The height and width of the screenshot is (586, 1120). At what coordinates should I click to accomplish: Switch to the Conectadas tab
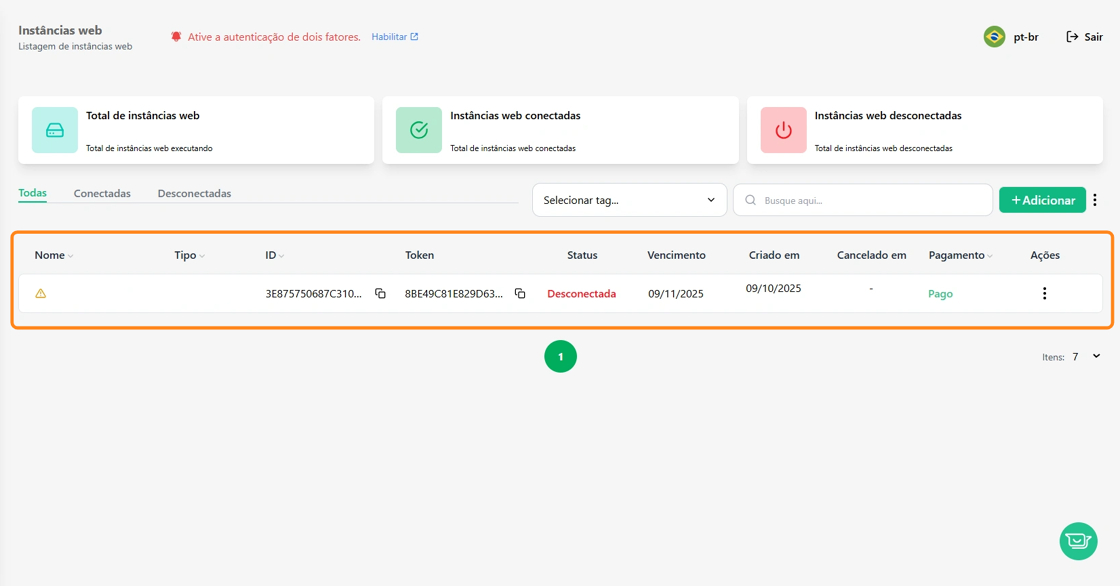tap(102, 194)
